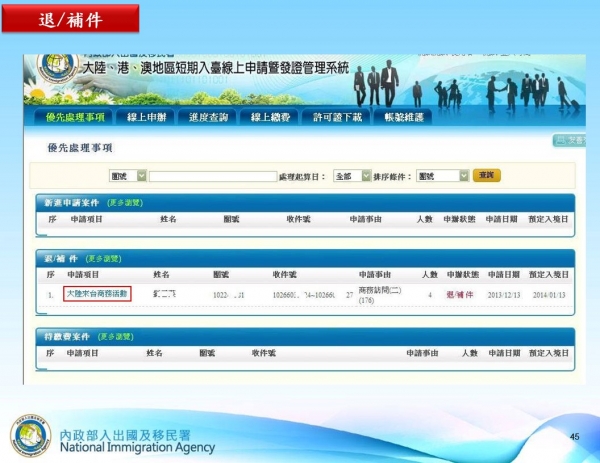Click 更多瀏覽 link beside 退/補件
Viewport: 600px width, 463px height.
point(103,258)
